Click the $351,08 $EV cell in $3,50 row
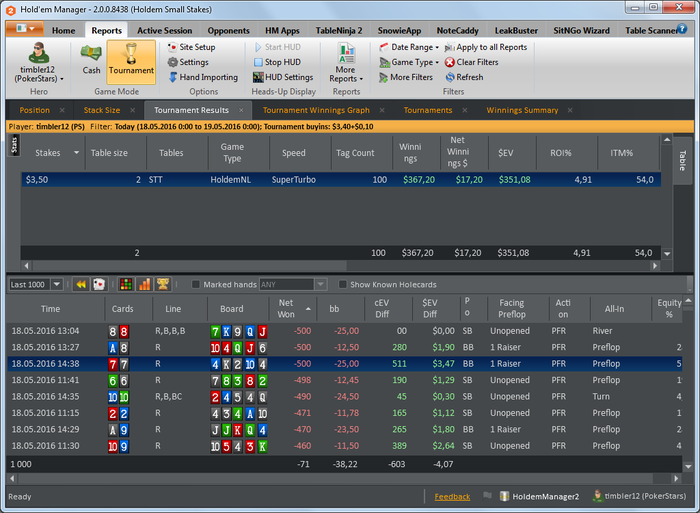 click(514, 179)
